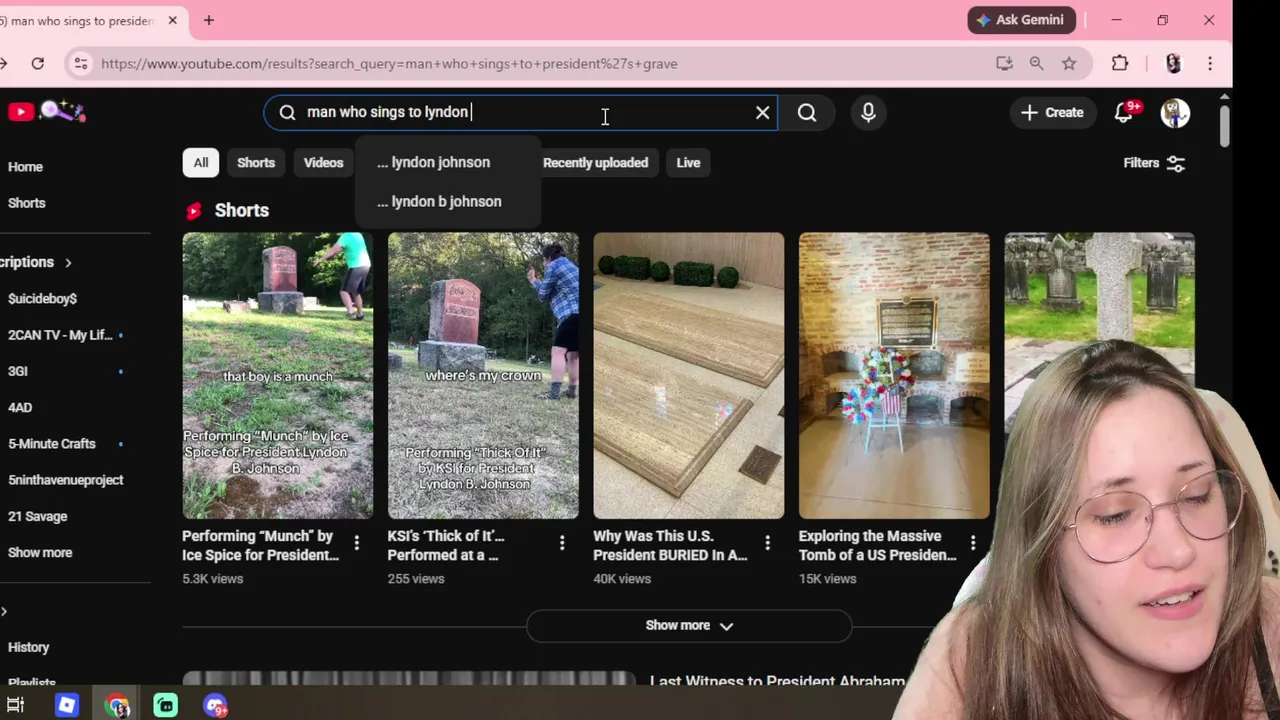Open the notifications bell
This screenshot has height=720, width=1280.
(1124, 113)
